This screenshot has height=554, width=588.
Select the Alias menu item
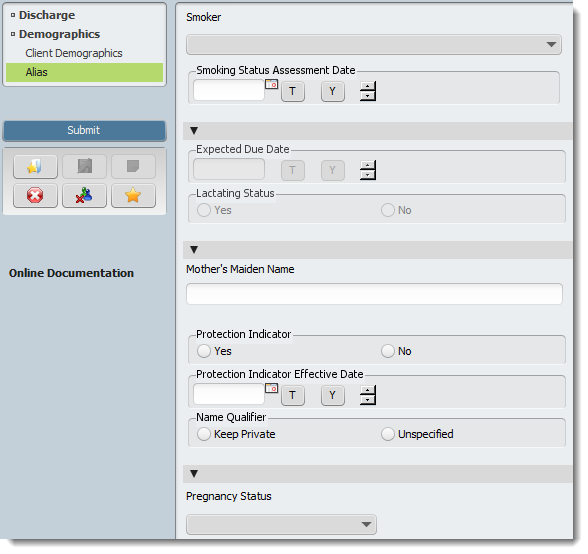[x=84, y=72]
